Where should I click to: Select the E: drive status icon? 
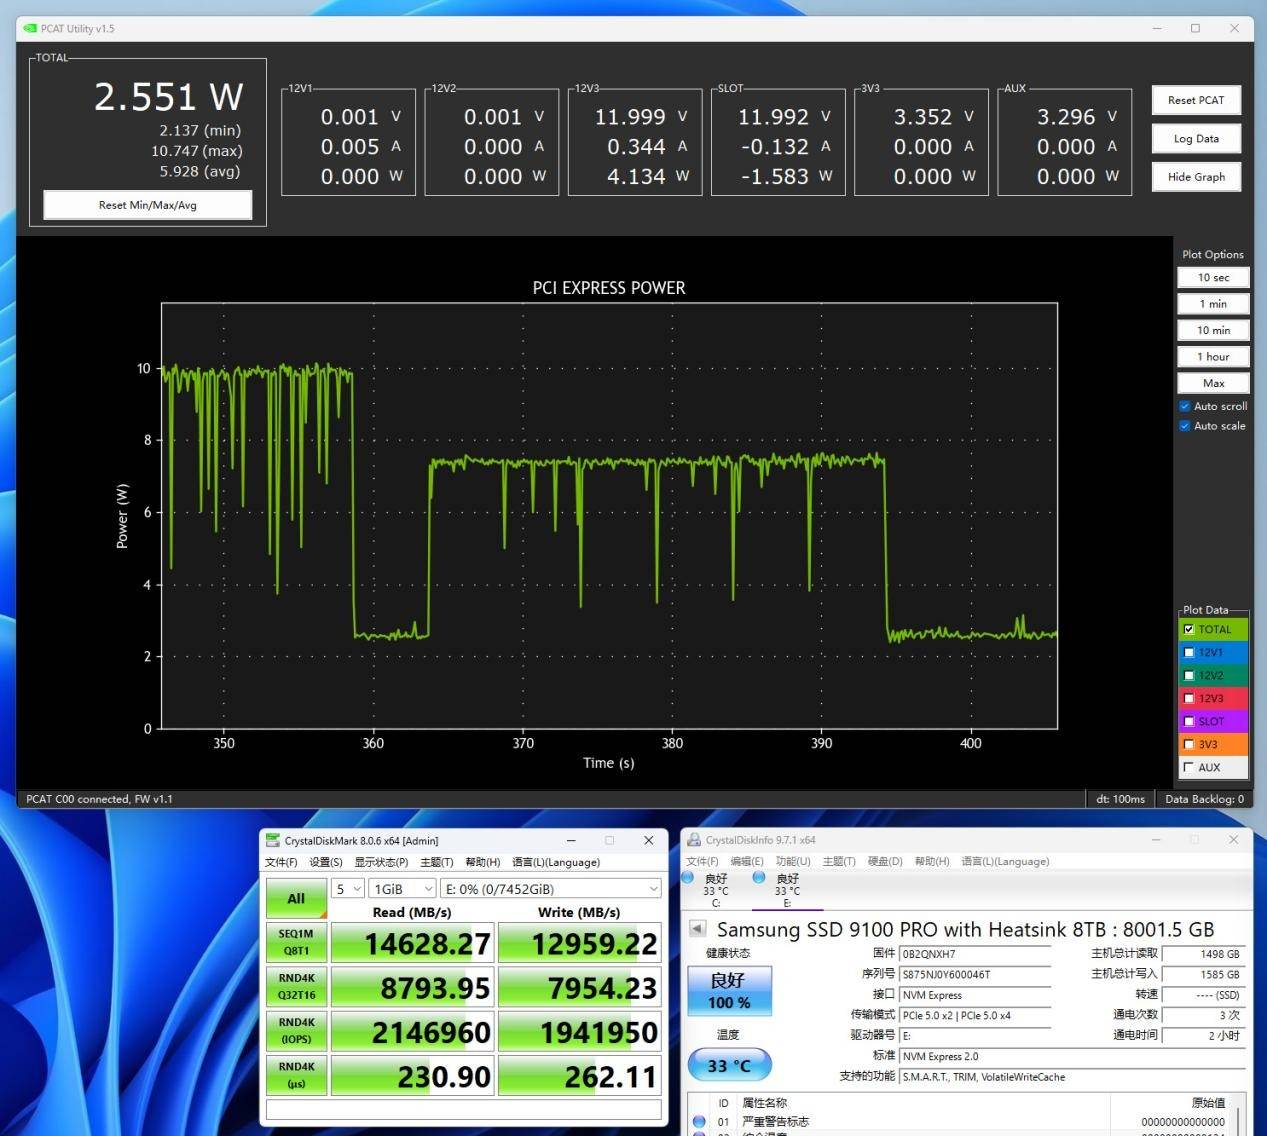759,878
